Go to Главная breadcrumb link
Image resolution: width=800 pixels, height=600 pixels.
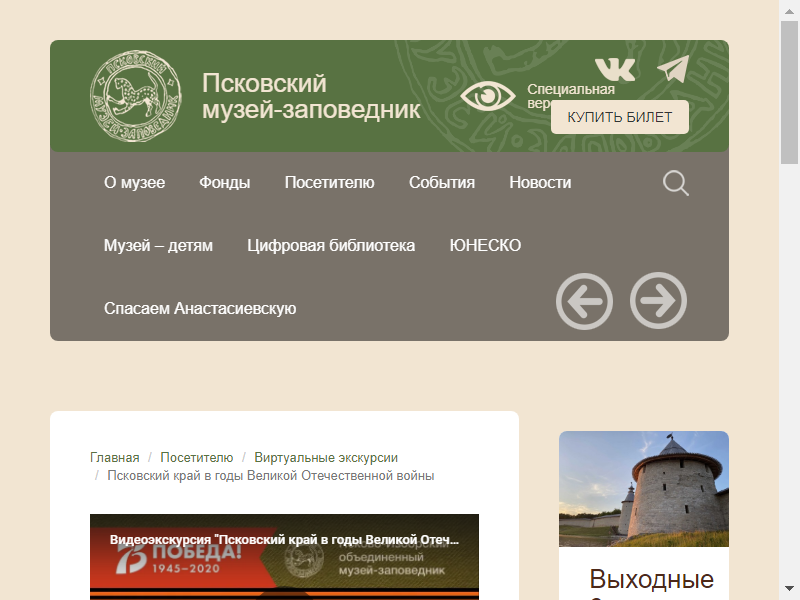(114, 458)
